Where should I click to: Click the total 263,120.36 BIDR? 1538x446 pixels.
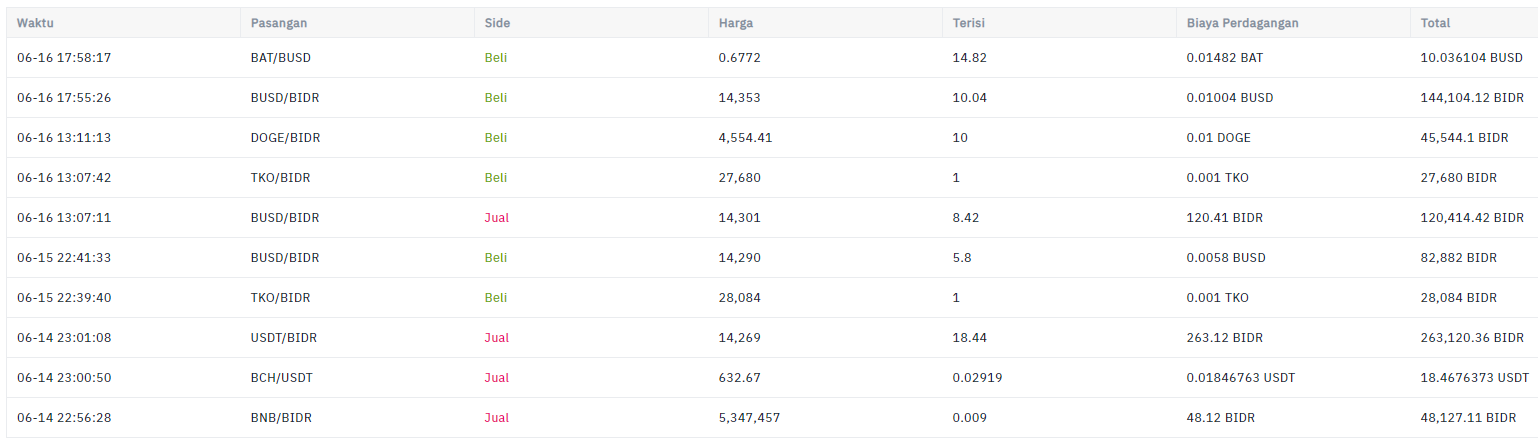pyautogui.click(x=1472, y=338)
